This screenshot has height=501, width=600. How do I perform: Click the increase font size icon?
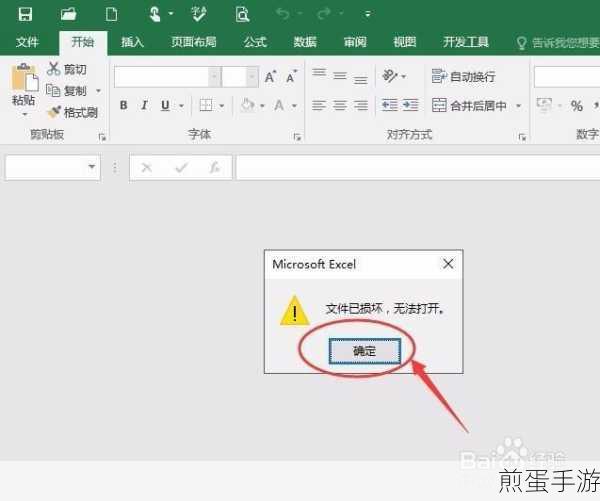coord(271,77)
